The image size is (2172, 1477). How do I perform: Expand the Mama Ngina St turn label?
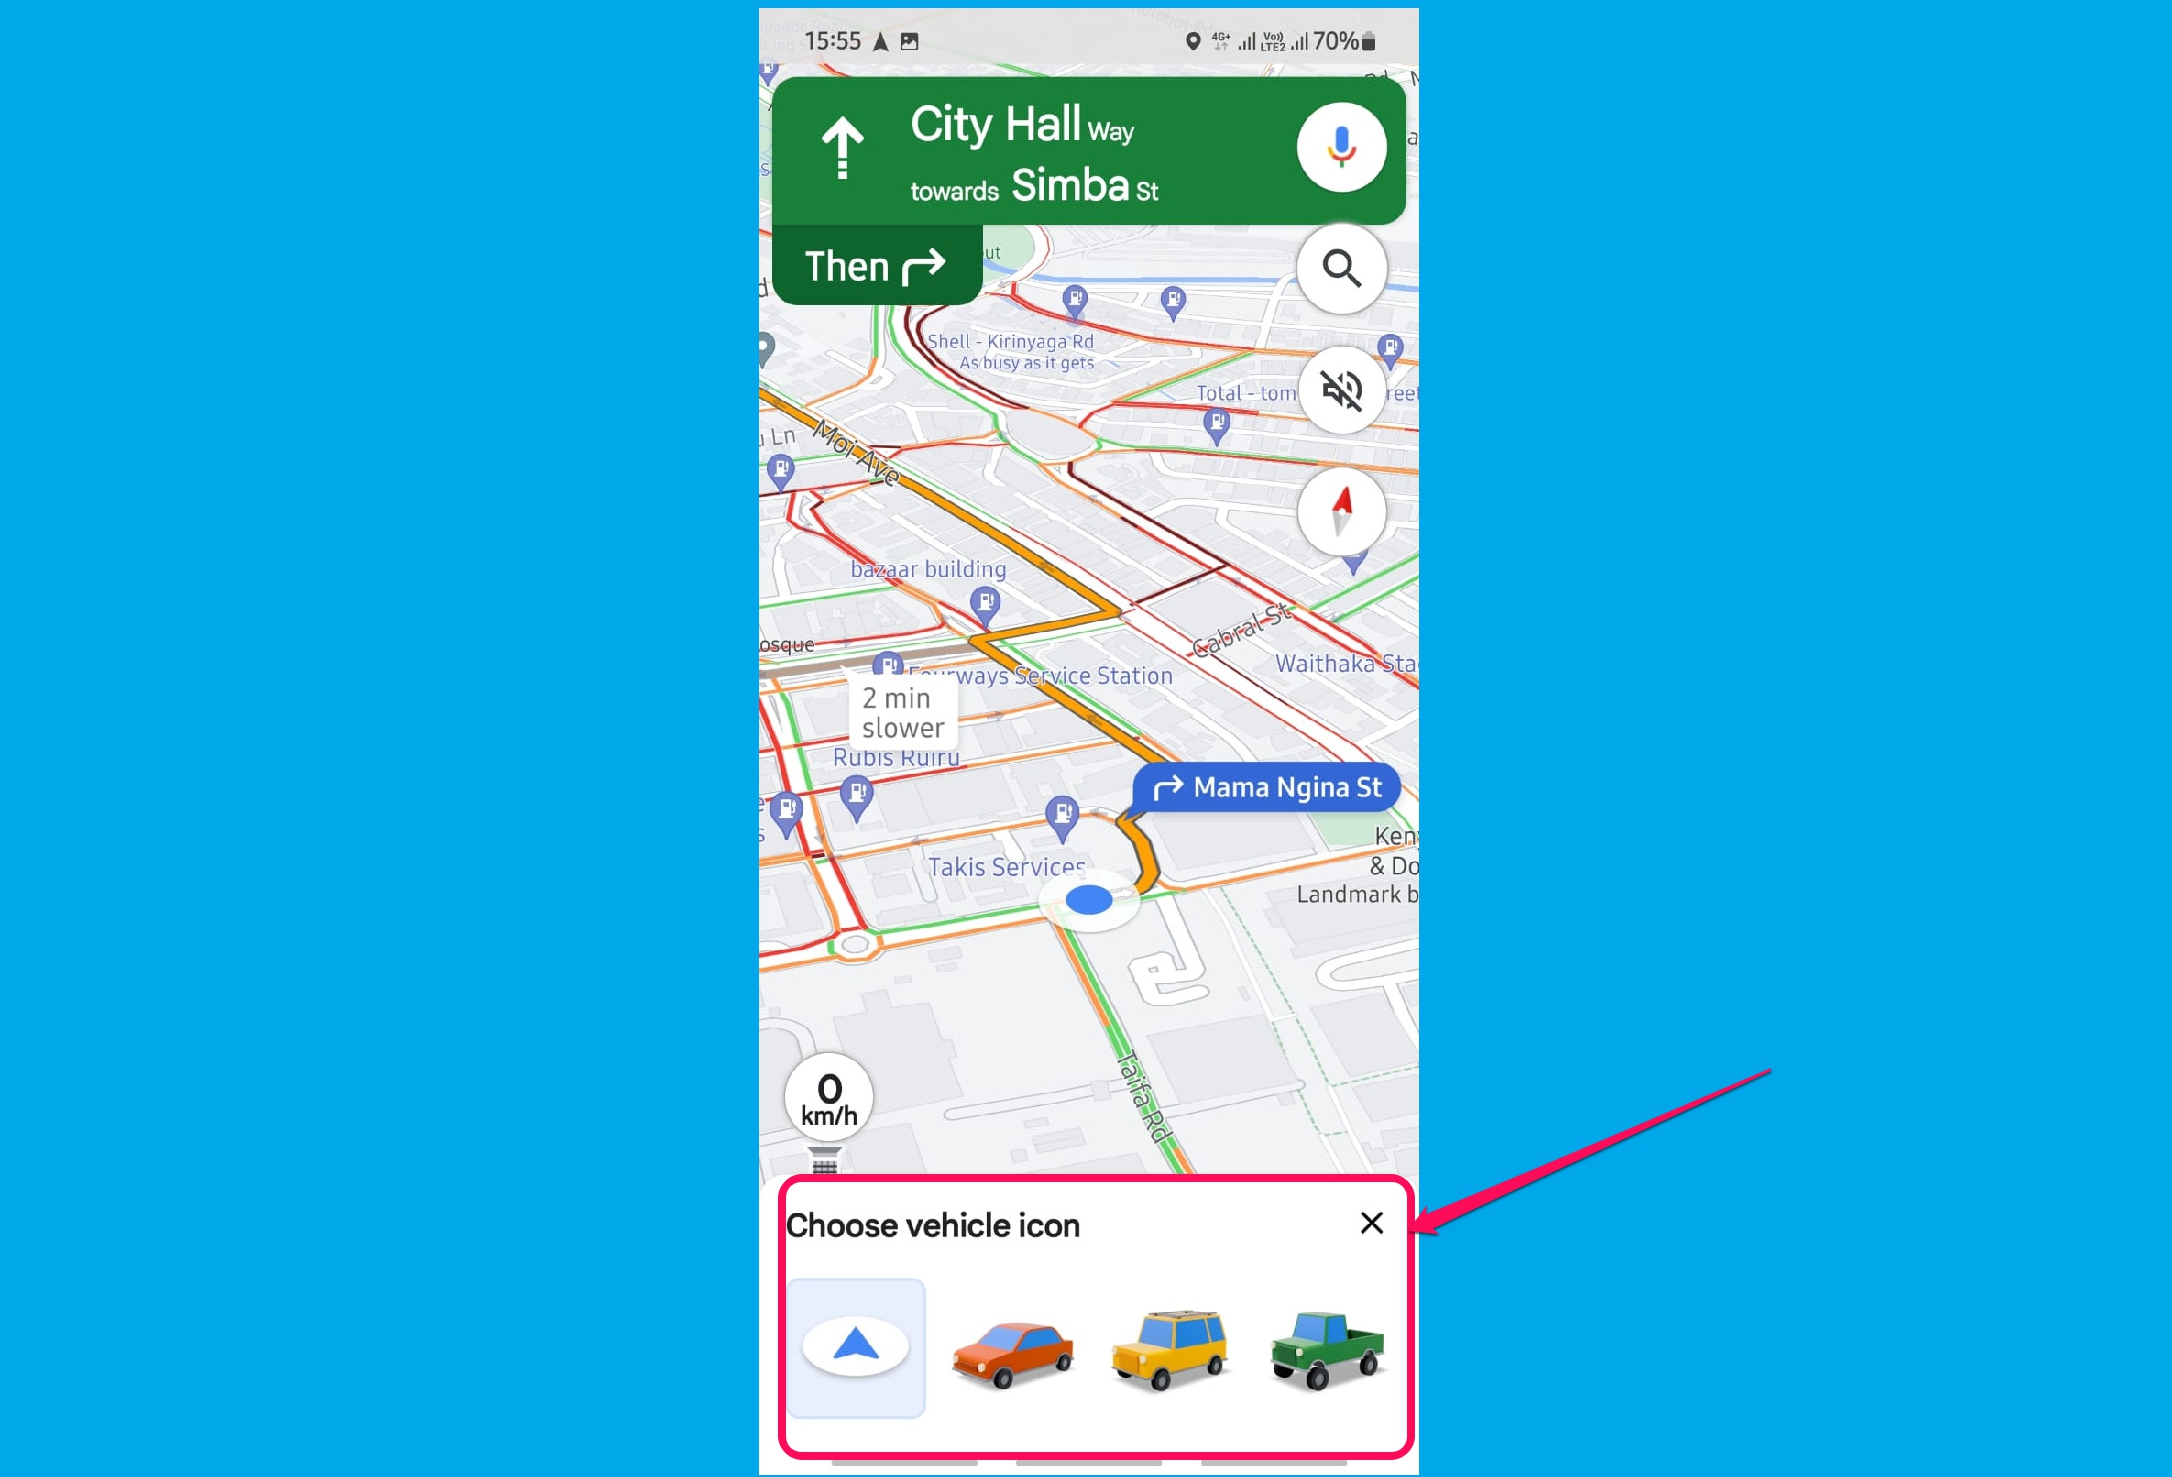click(1269, 786)
